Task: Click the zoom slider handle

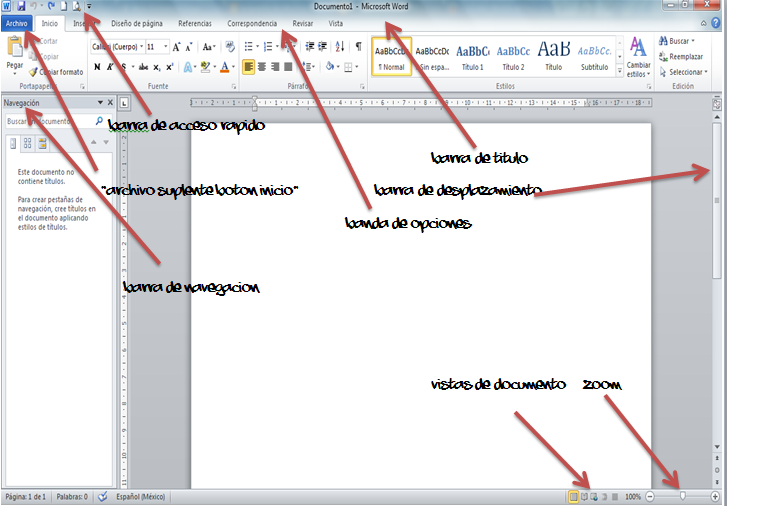Action: point(682,496)
